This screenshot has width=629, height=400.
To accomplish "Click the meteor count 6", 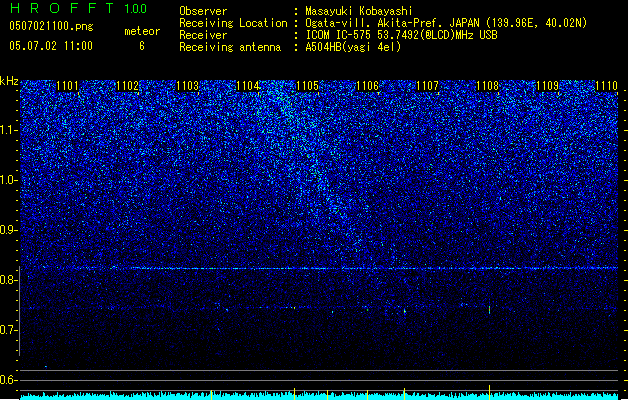I will point(142,46).
